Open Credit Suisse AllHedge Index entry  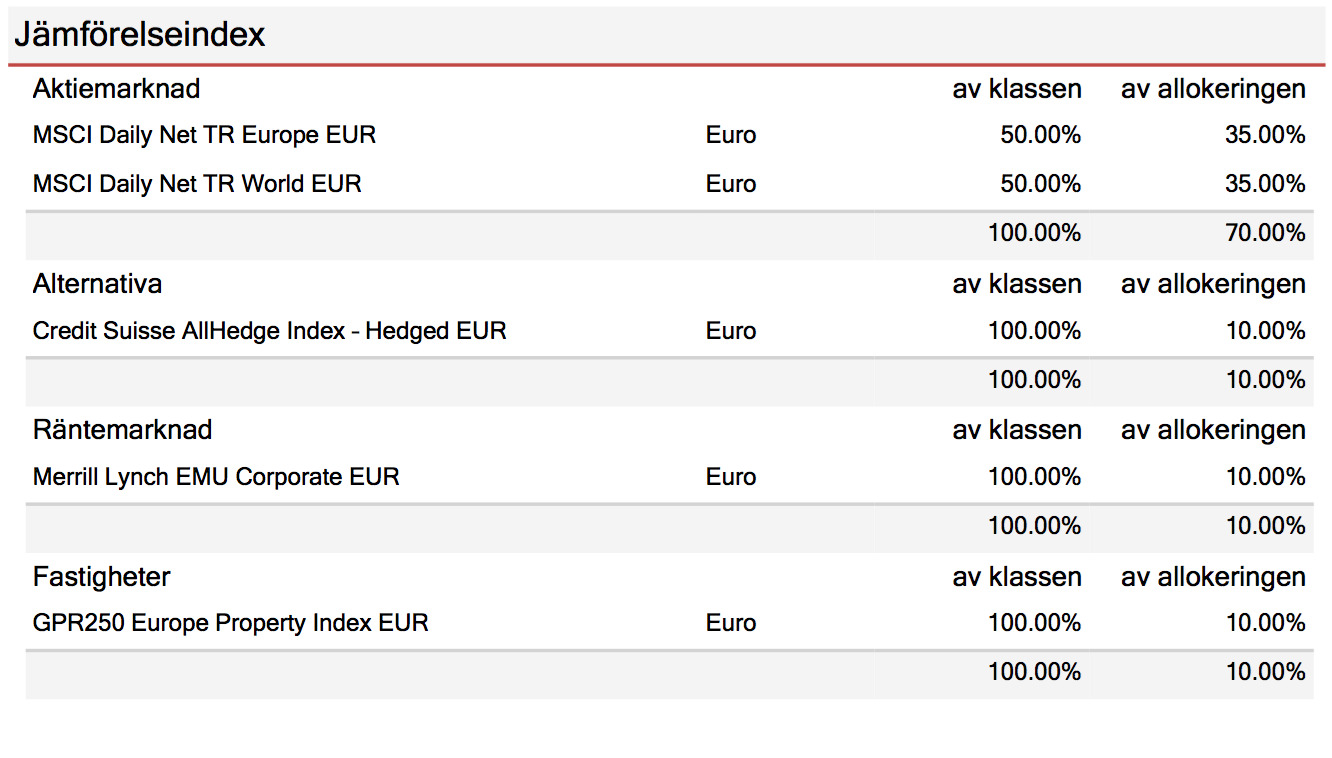pyautogui.click(x=269, y=331)
